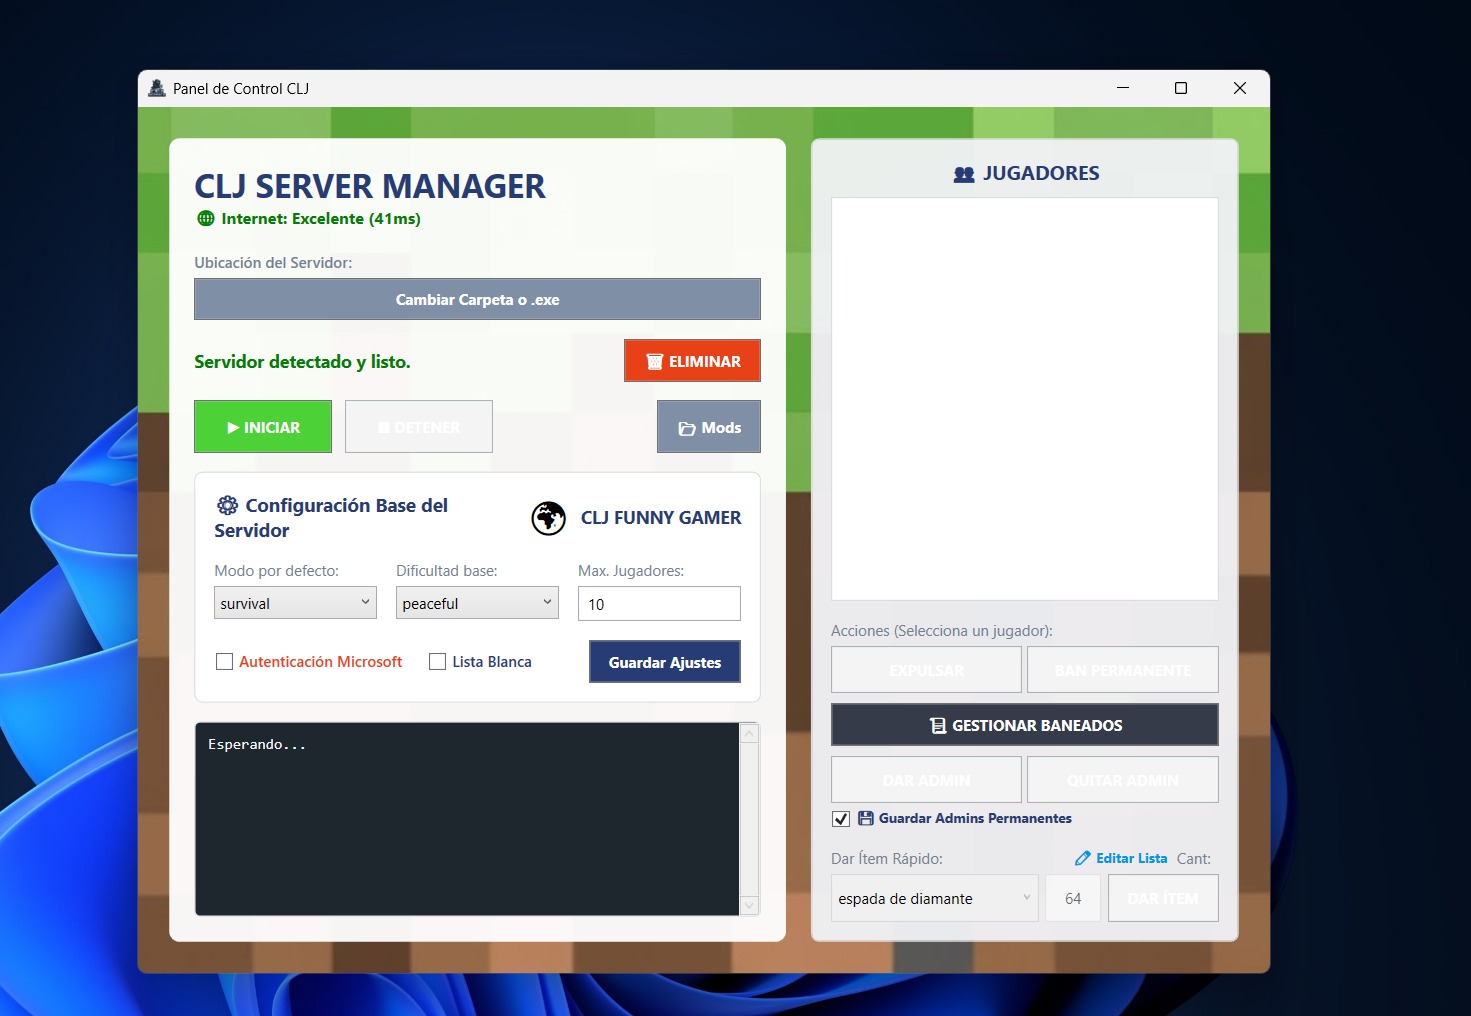Image resolution: width=1471 pixels, height=1016 pixels.
Task: Click the green internet status globe icon
Action: 206,218
